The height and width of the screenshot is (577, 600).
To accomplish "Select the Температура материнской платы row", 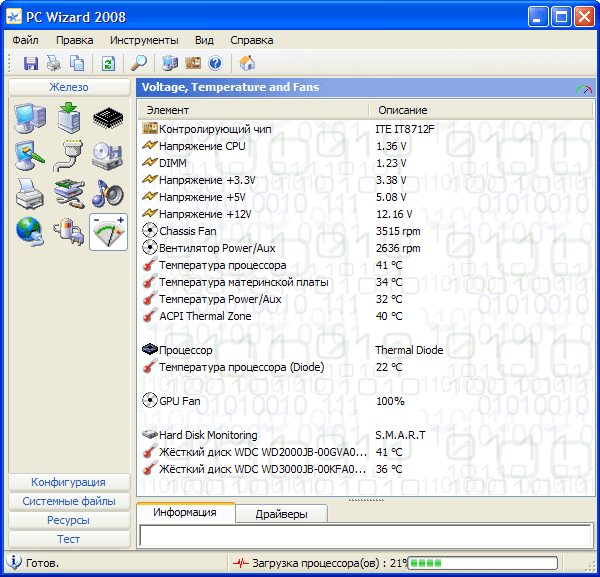I will coord(365,282).
